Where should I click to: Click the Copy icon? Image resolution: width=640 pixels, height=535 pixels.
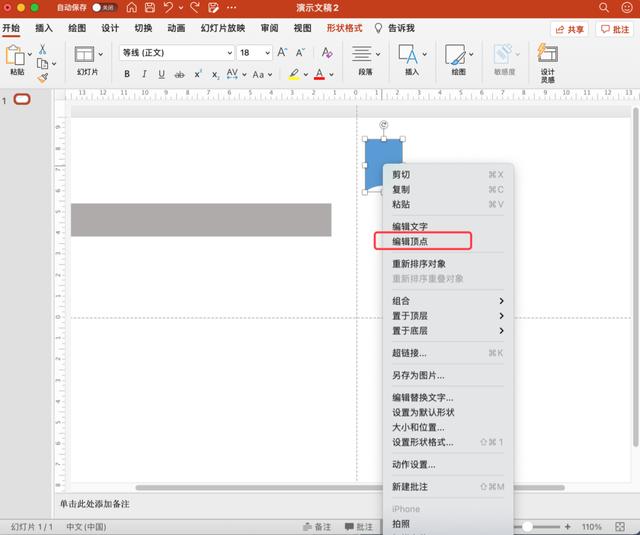coord(42,64)
